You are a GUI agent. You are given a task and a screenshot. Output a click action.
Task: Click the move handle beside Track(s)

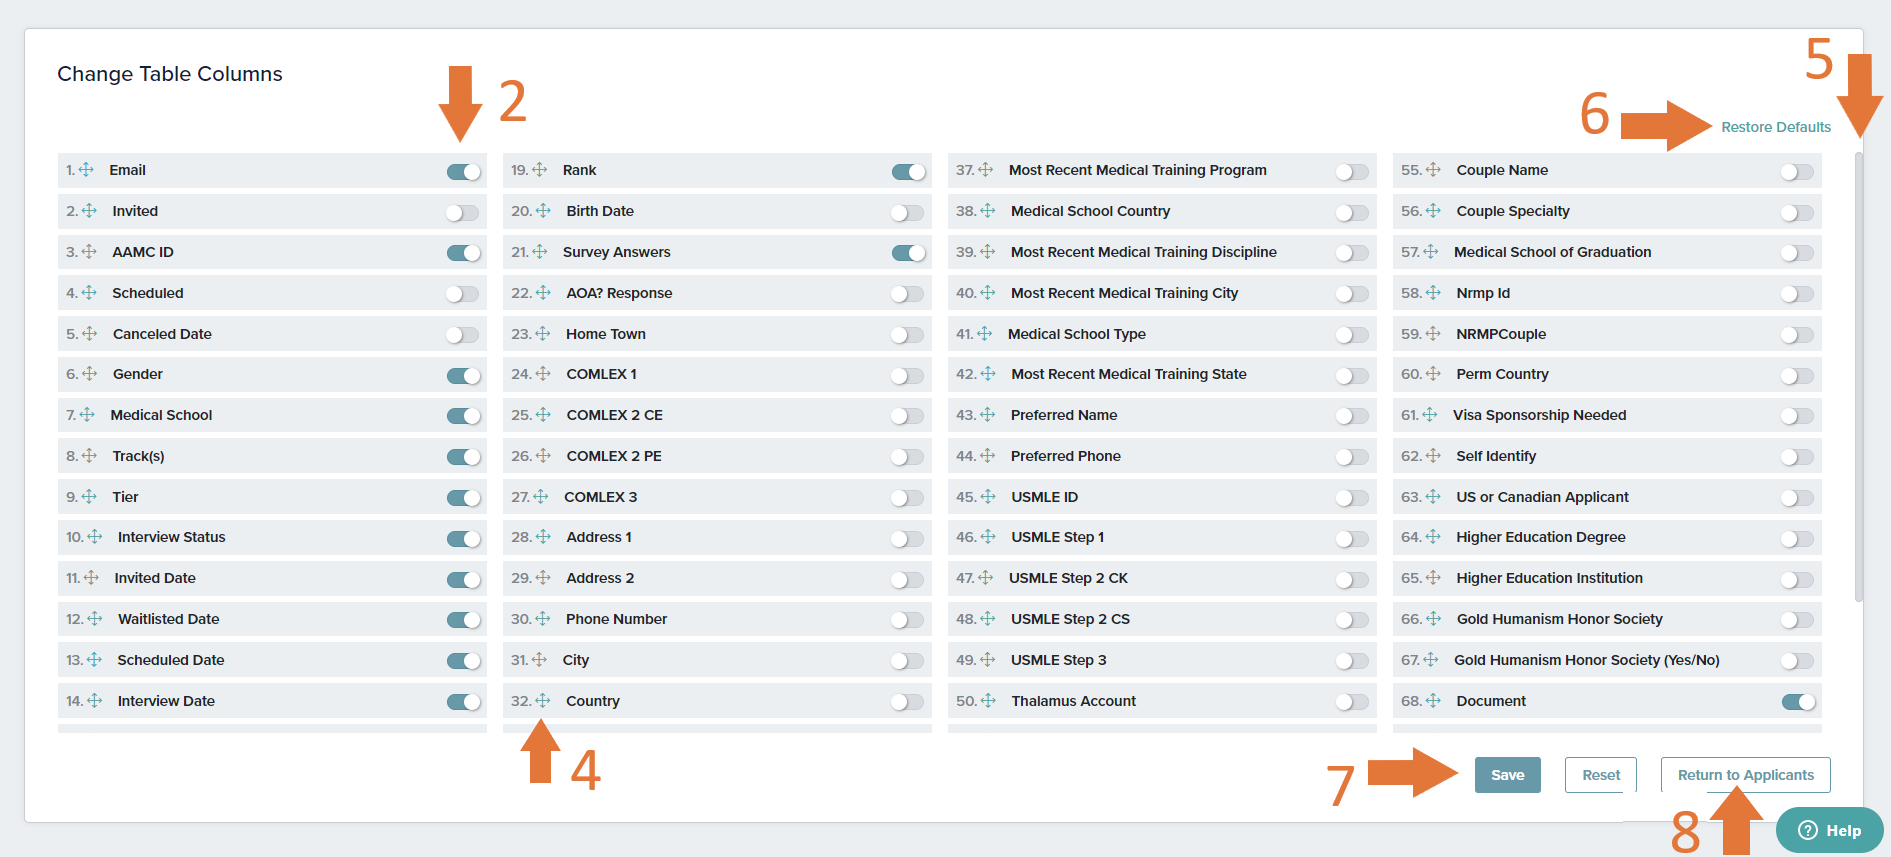[x=89, y=456]
